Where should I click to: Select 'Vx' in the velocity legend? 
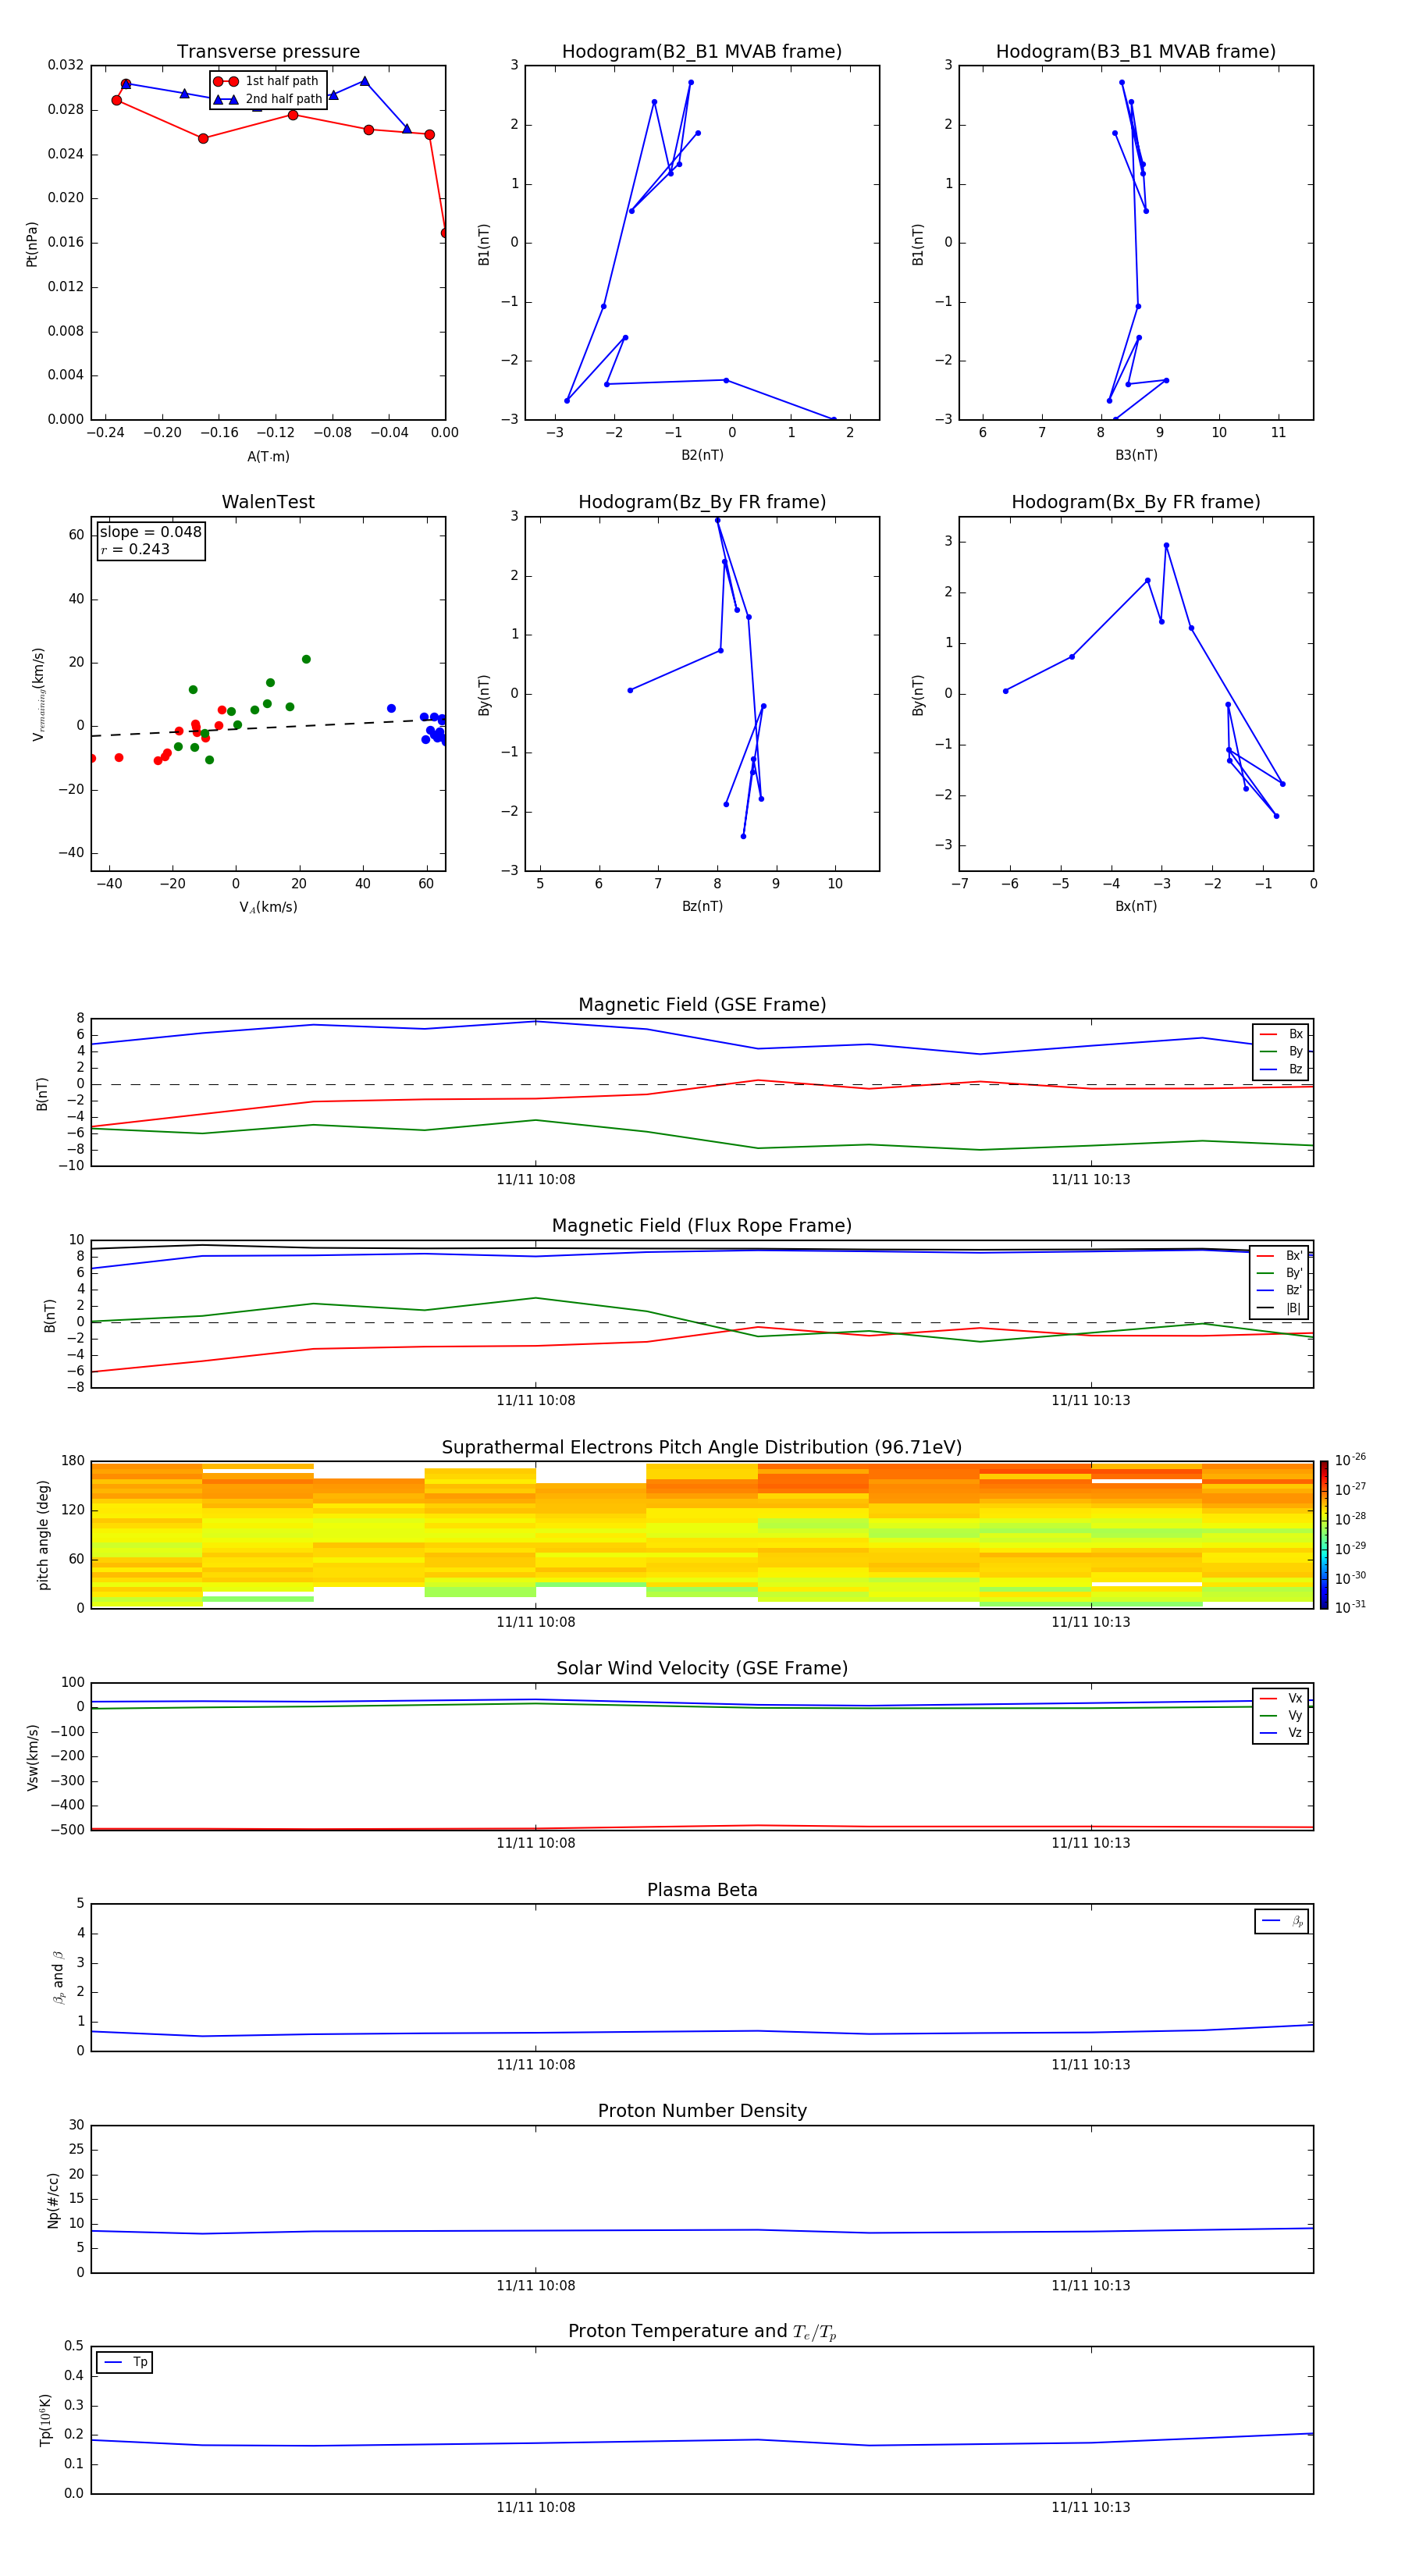coord(1281,1698)
